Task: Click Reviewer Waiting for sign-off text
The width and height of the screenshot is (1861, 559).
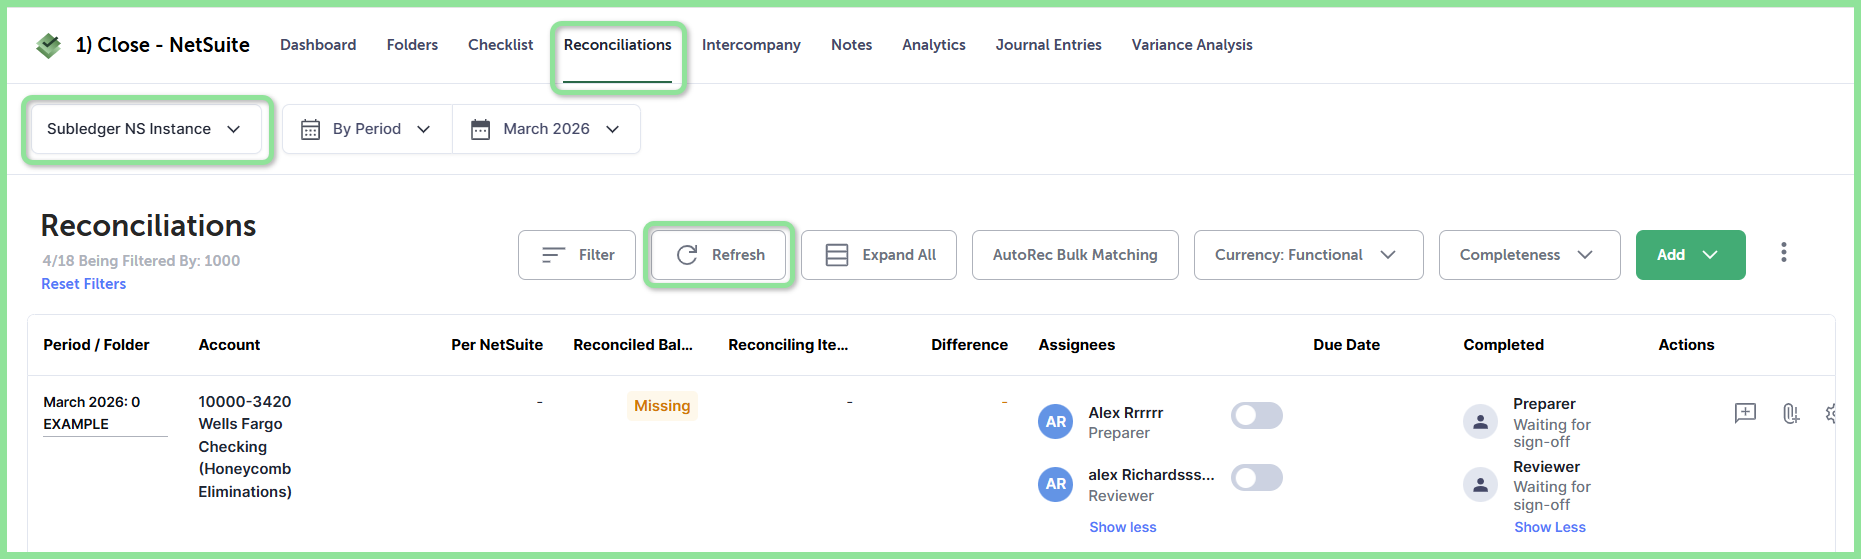Action: [x=1552, y=486]
